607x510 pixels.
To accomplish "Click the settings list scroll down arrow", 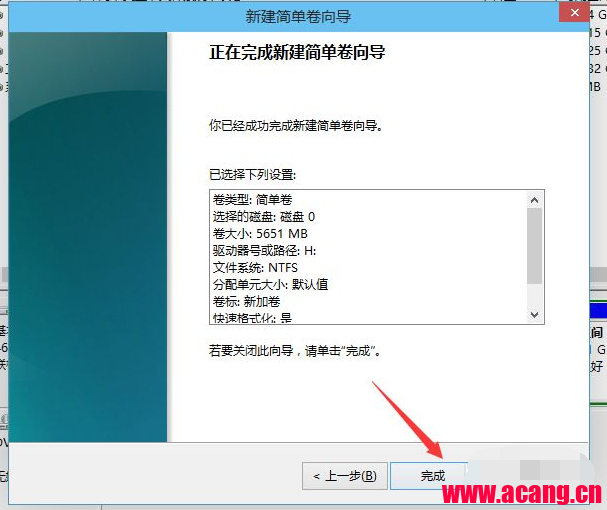I will [534, 314].
